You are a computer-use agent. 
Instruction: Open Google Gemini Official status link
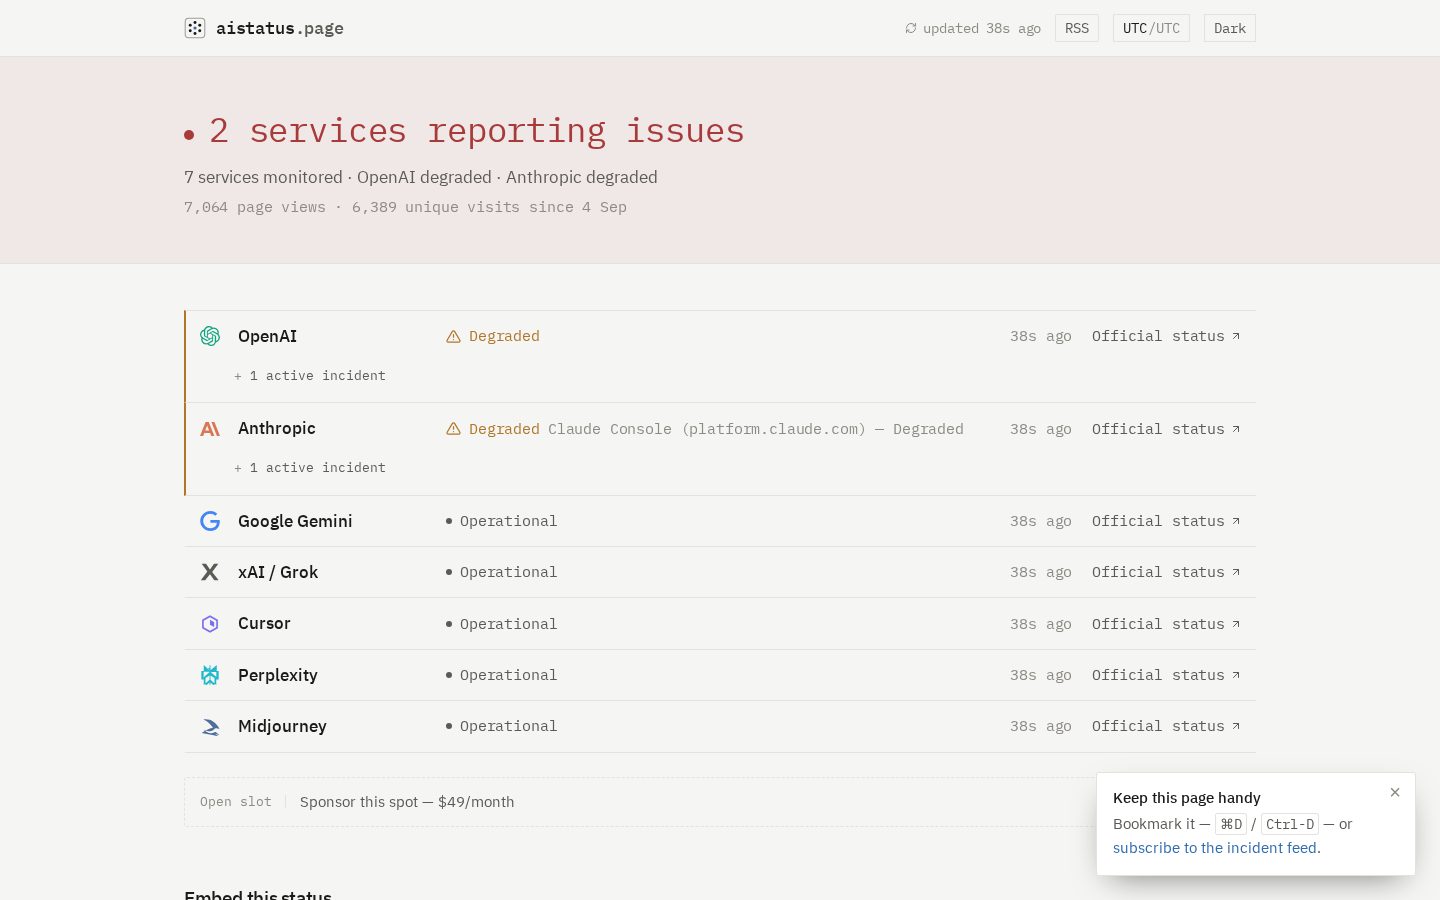click(1166, 521)
